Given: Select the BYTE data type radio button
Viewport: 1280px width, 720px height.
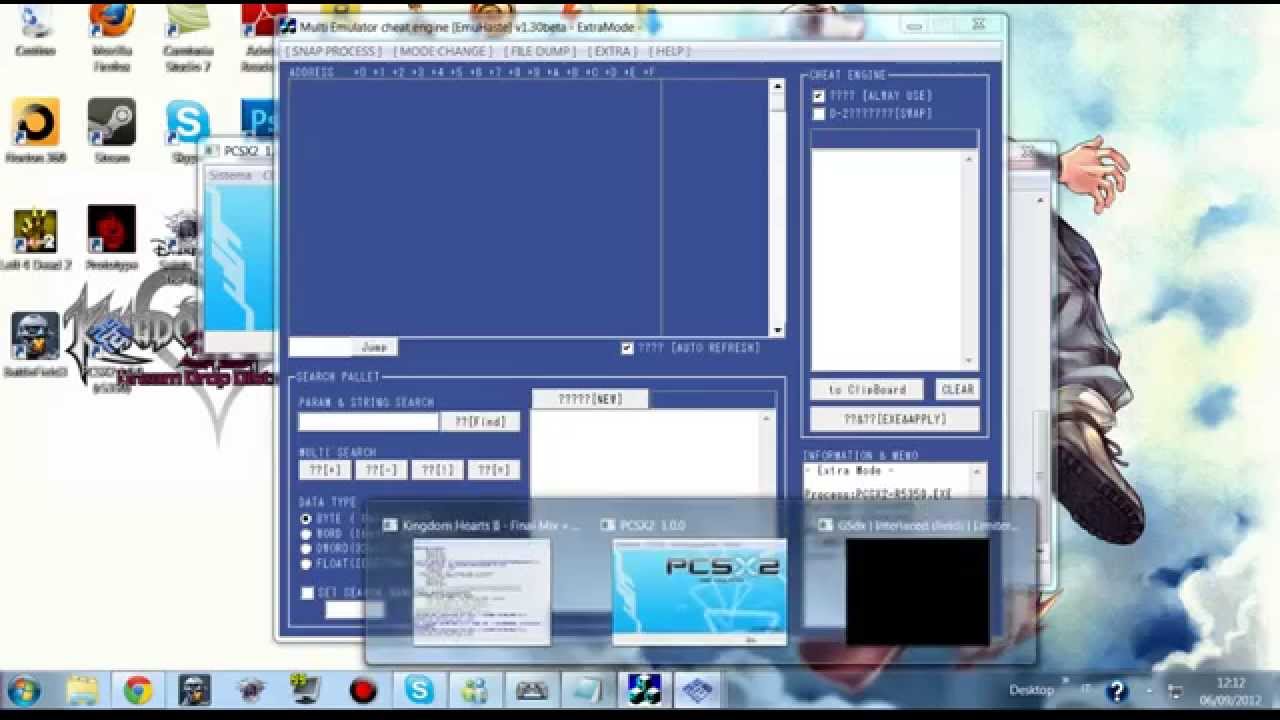Looking at the screenshot, I should pos(306,519).
